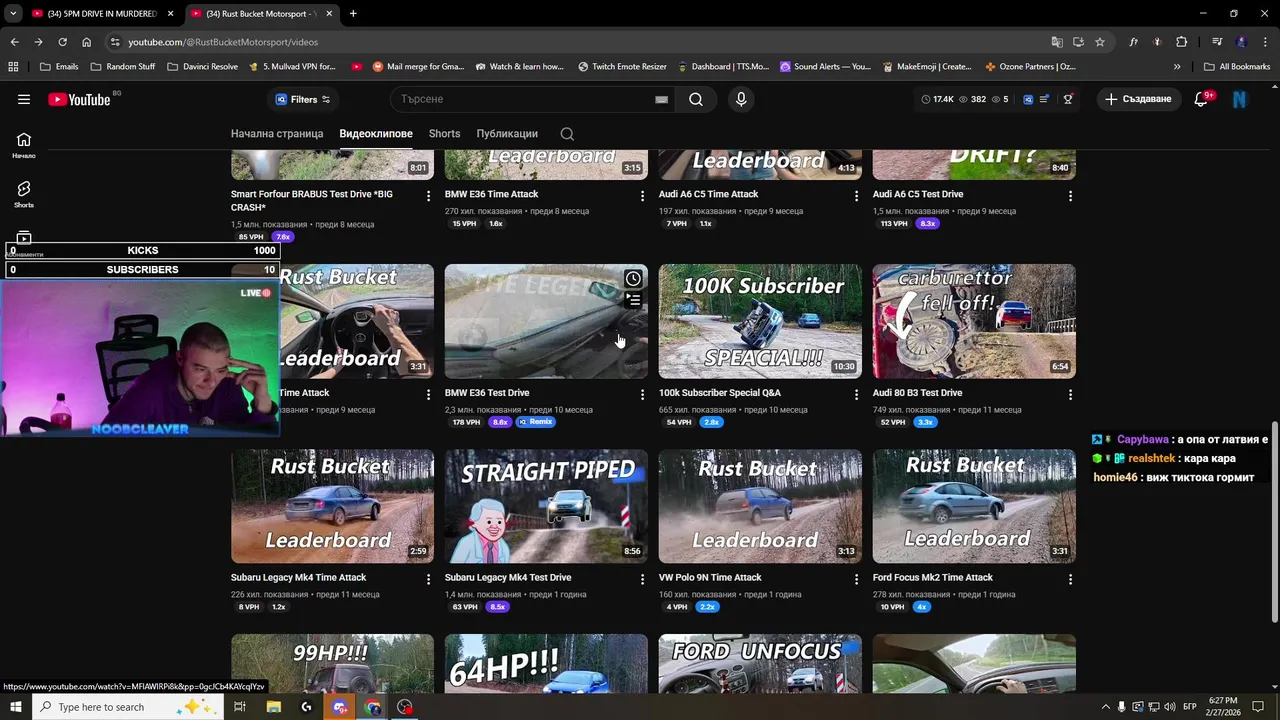Open File Explorer from the taskbar
1280x720 pixels.
[x=273, y=707]
